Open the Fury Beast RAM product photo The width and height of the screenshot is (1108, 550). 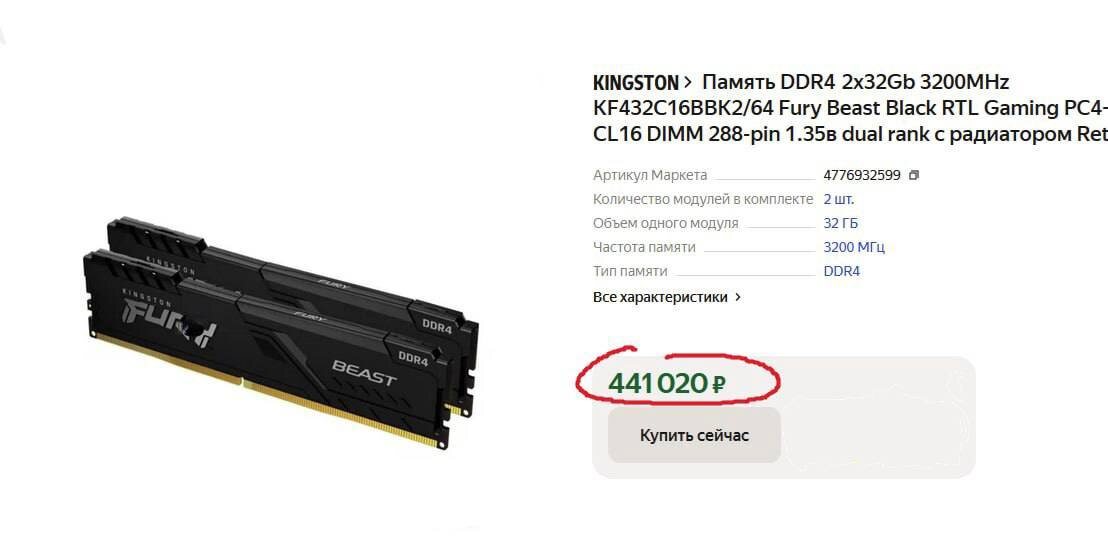(x=281, y=332)
